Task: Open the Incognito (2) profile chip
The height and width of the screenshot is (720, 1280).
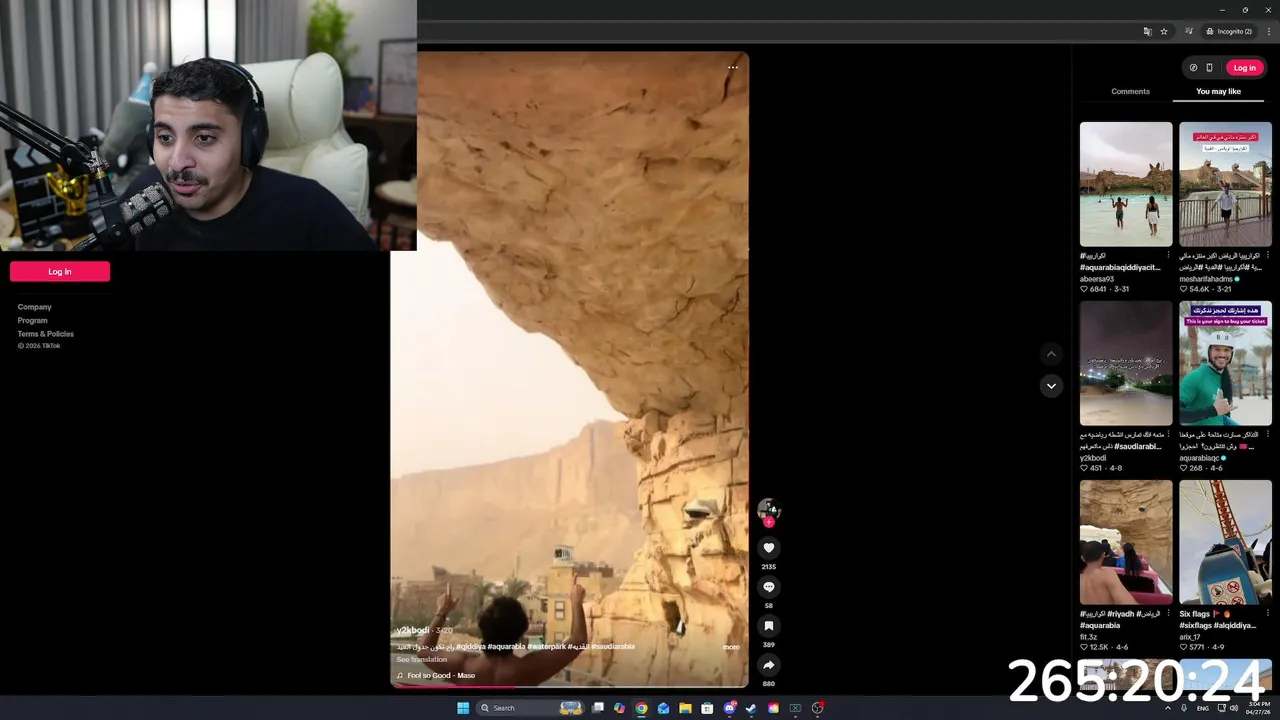Action: [x=1229, y=32]
